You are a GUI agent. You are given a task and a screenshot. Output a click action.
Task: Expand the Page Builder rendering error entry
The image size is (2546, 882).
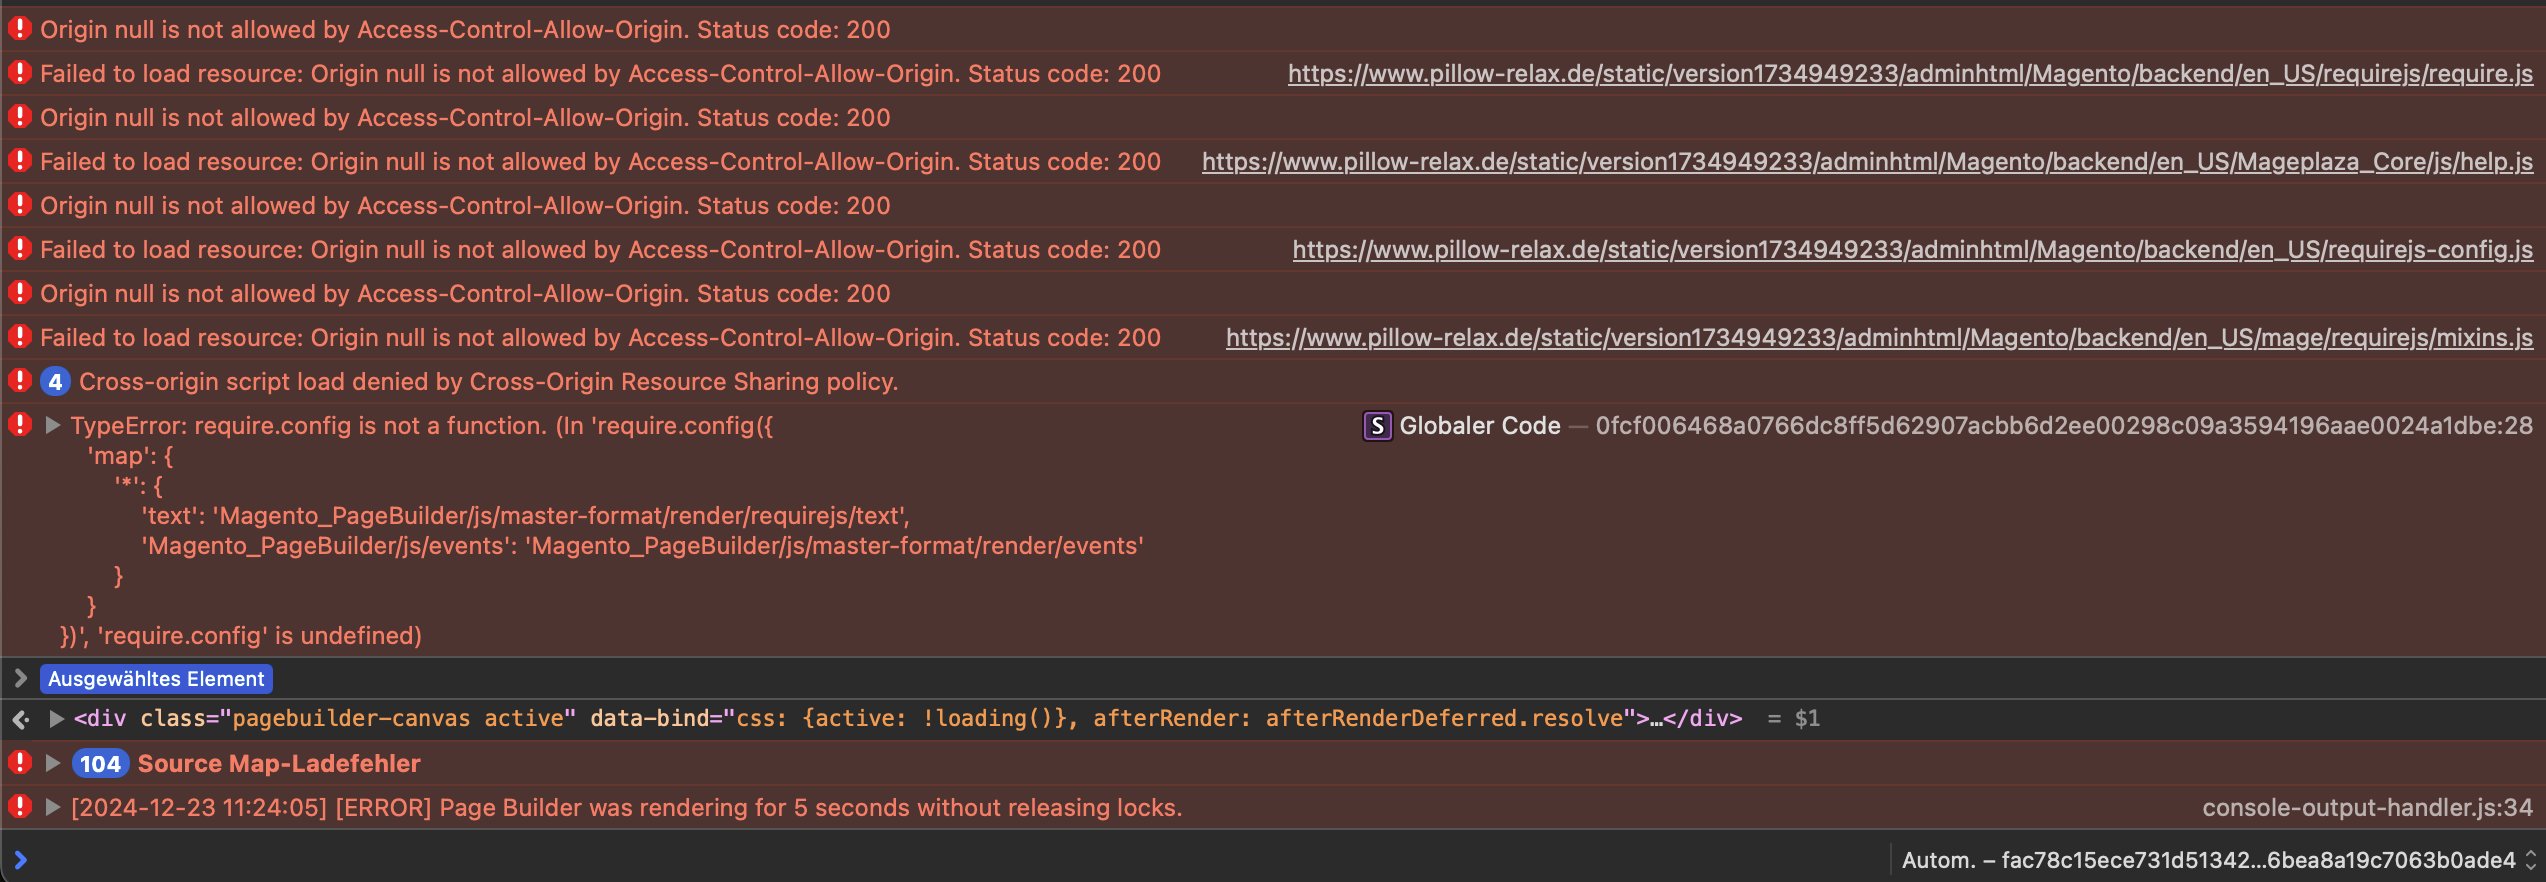(x=53, y=808)
